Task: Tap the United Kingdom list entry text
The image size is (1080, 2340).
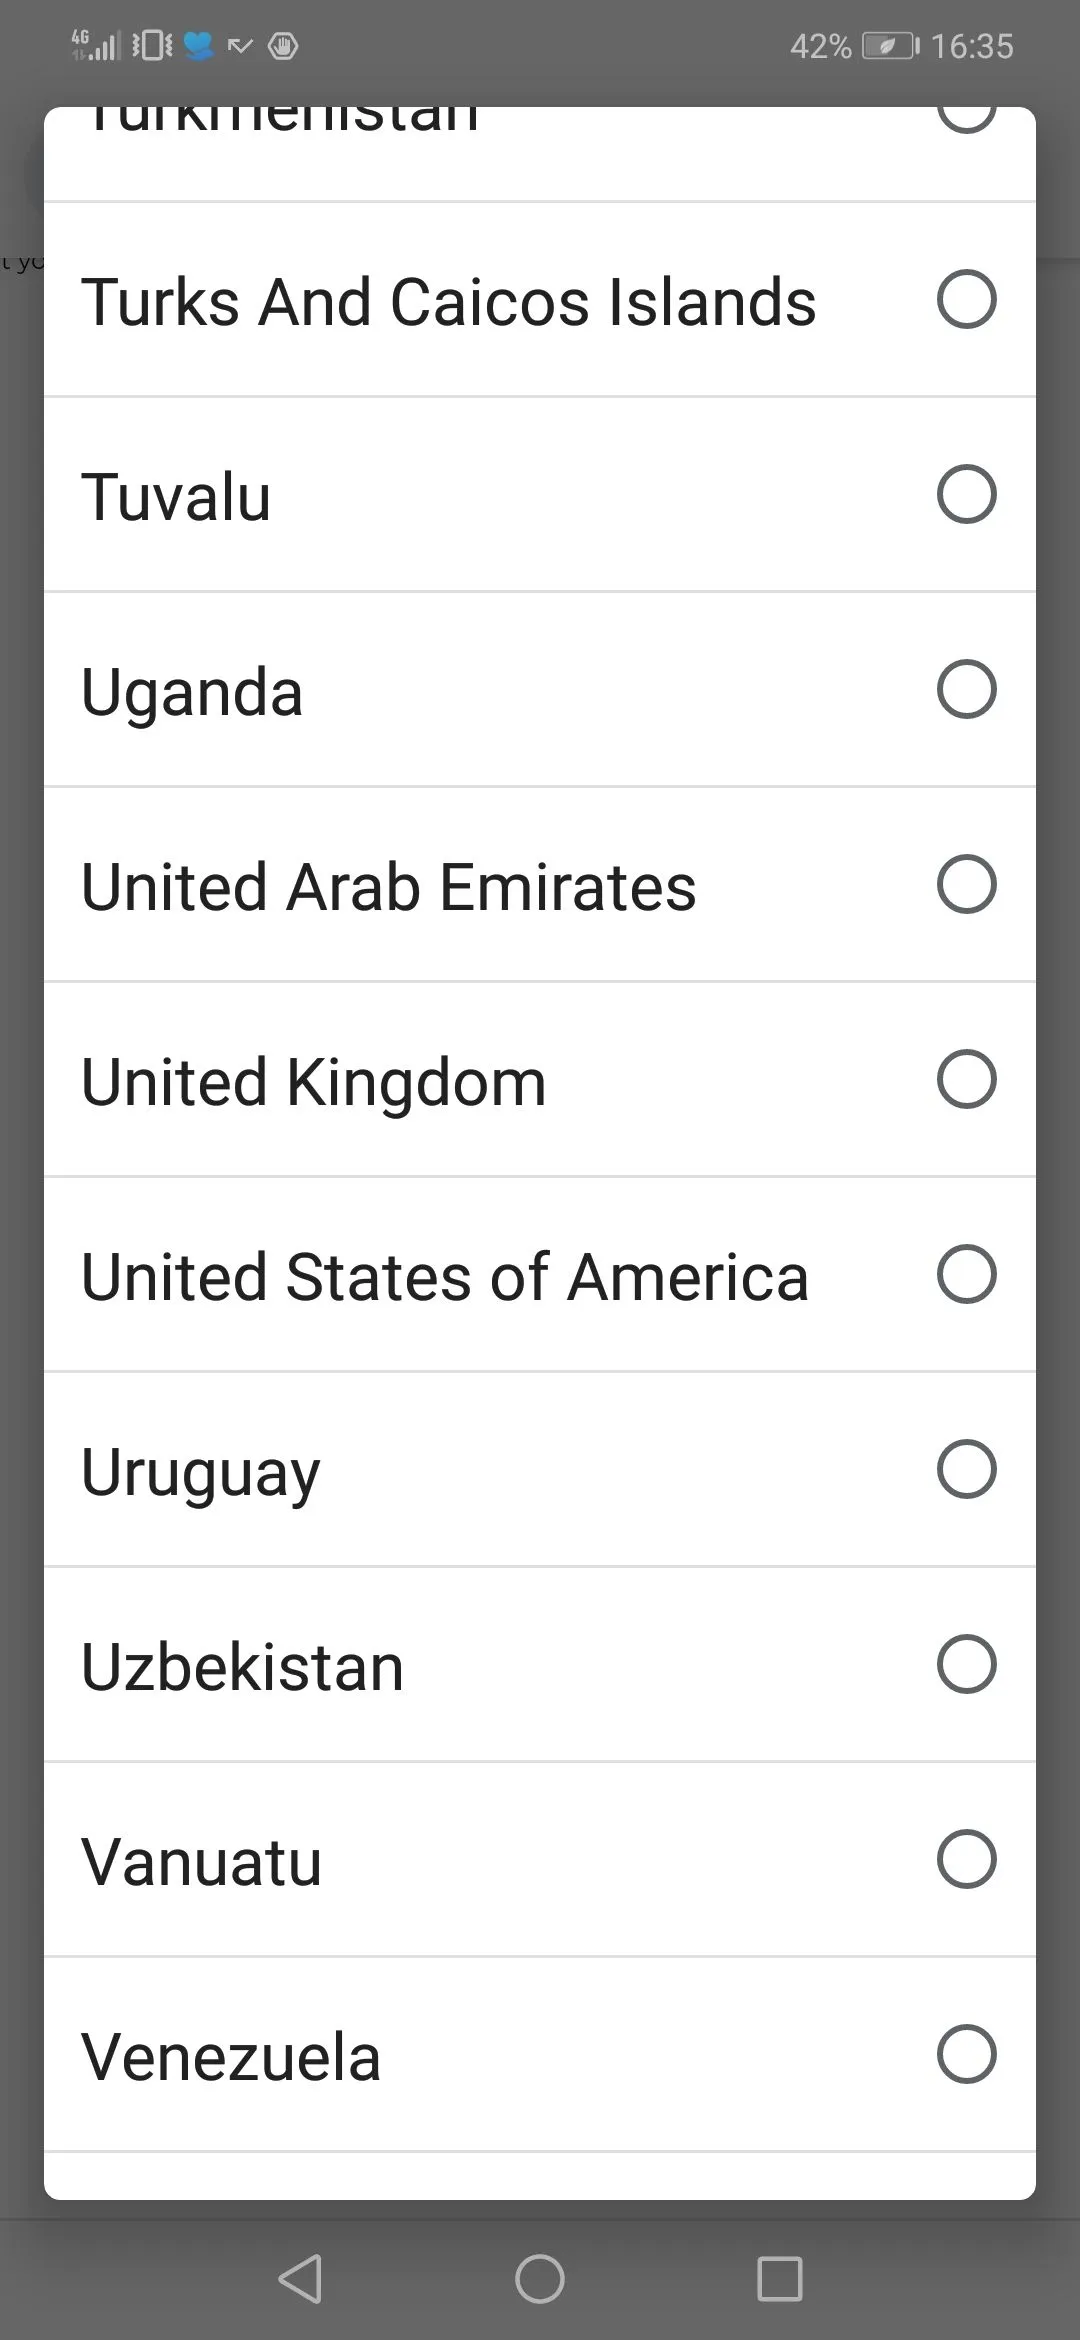Action: coord(314,1082)
